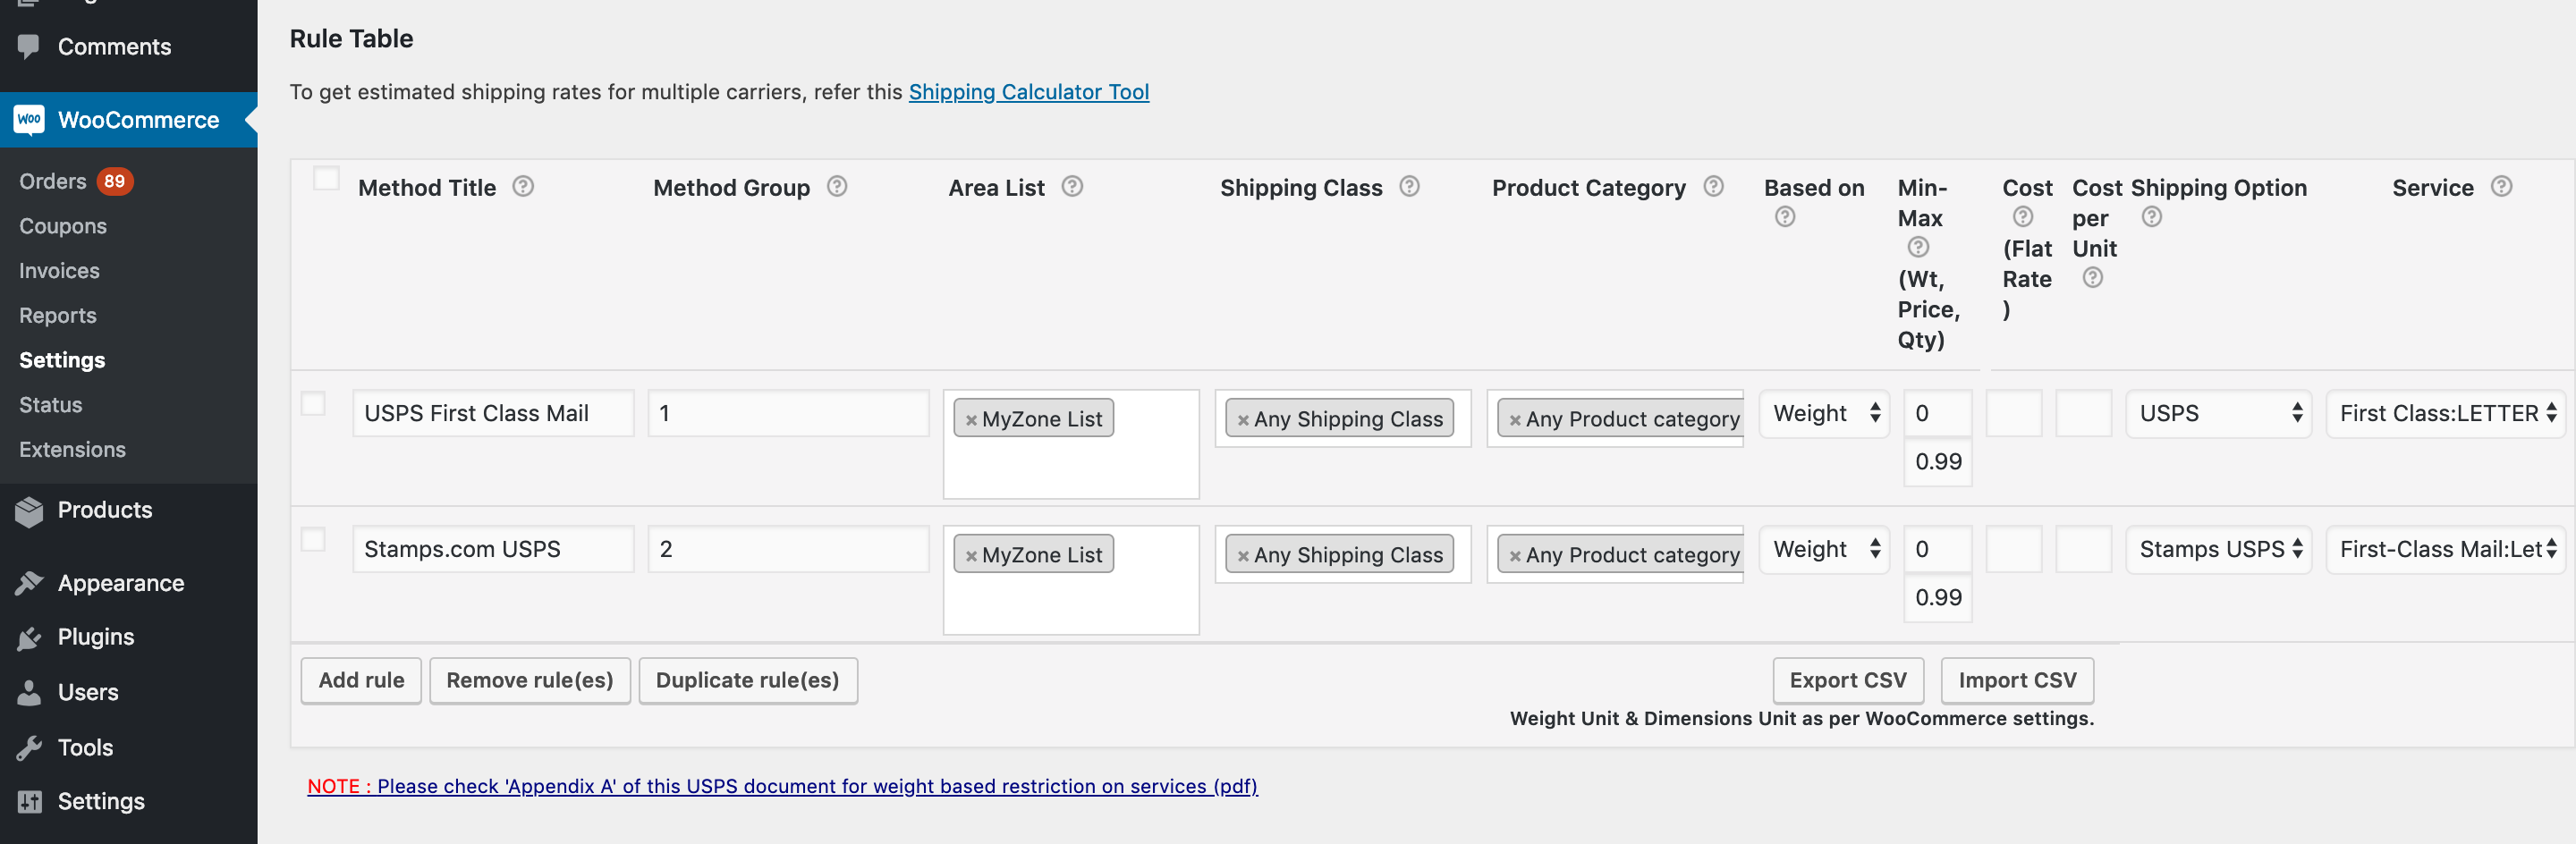2576x844 pixels.
Task: Open Based on Weight dropdown in Stamps.com row
Action: [1823, 550]
